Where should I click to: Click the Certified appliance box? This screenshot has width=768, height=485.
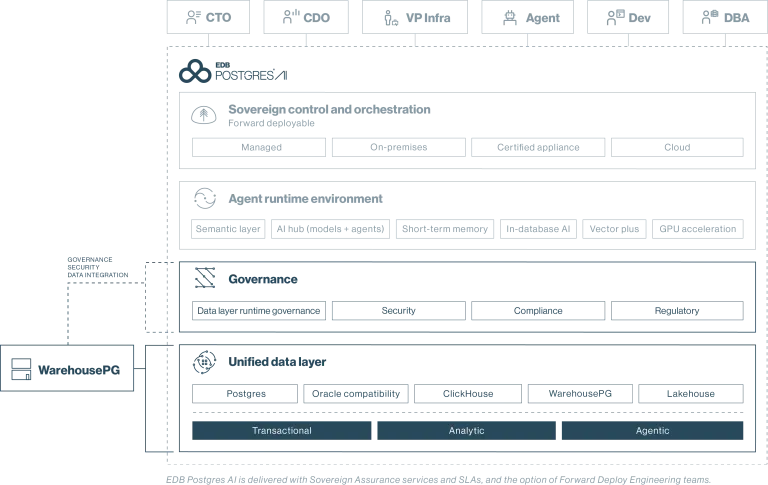point(538,147)
